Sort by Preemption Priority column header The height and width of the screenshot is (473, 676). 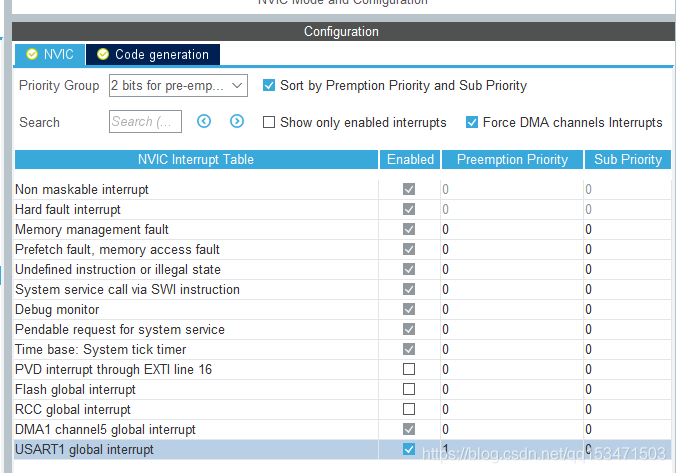[512, 160]
